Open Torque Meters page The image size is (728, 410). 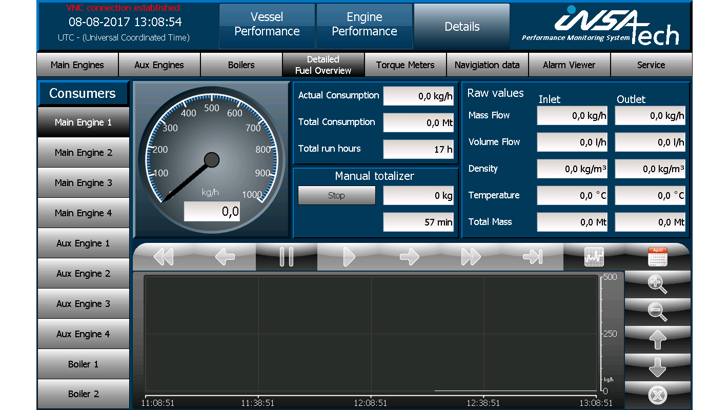[405, 65]
